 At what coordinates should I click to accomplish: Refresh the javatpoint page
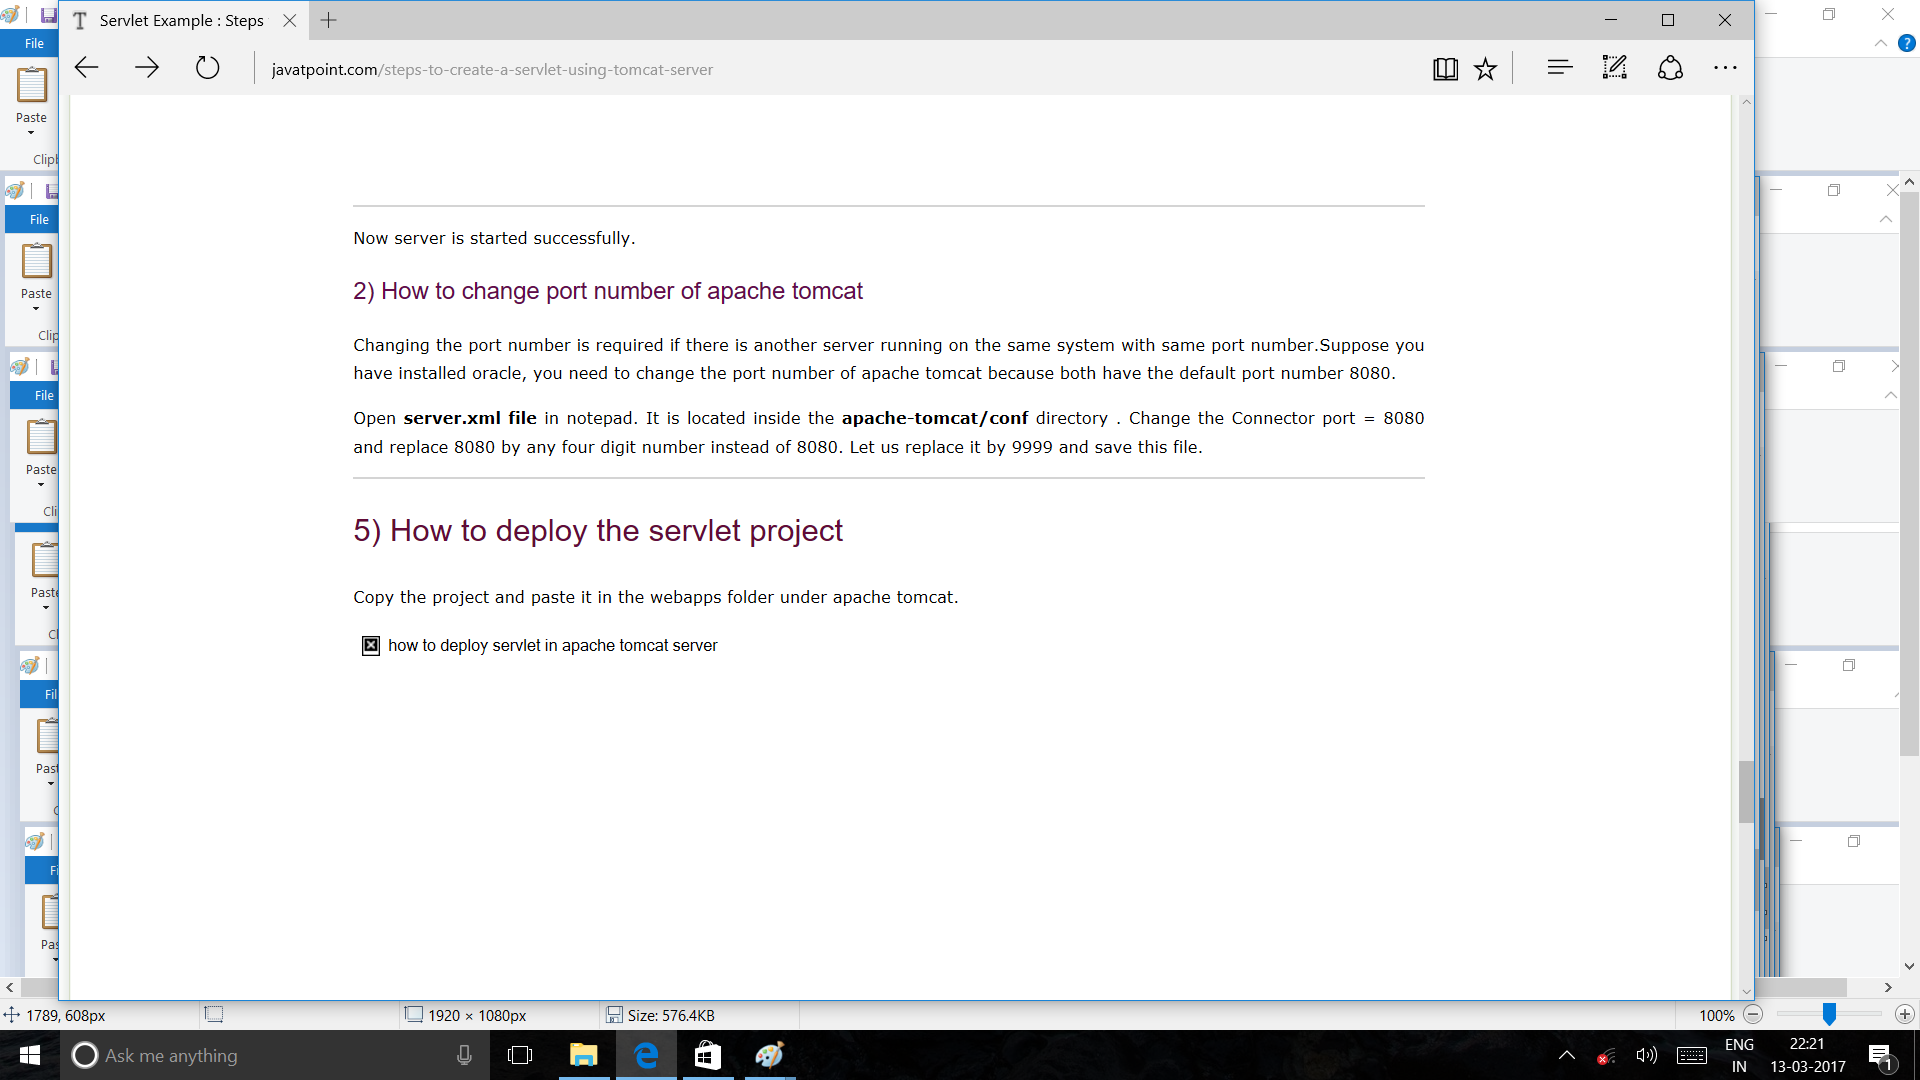click(207, 68)
